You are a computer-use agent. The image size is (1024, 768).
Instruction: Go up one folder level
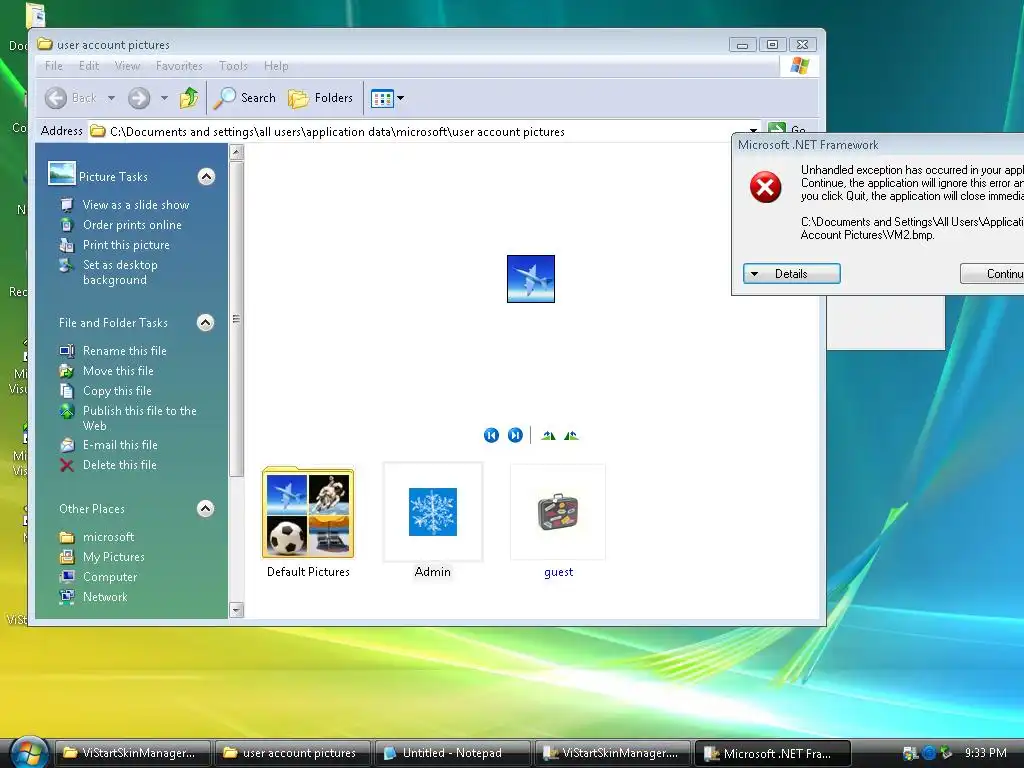(189, 98)
